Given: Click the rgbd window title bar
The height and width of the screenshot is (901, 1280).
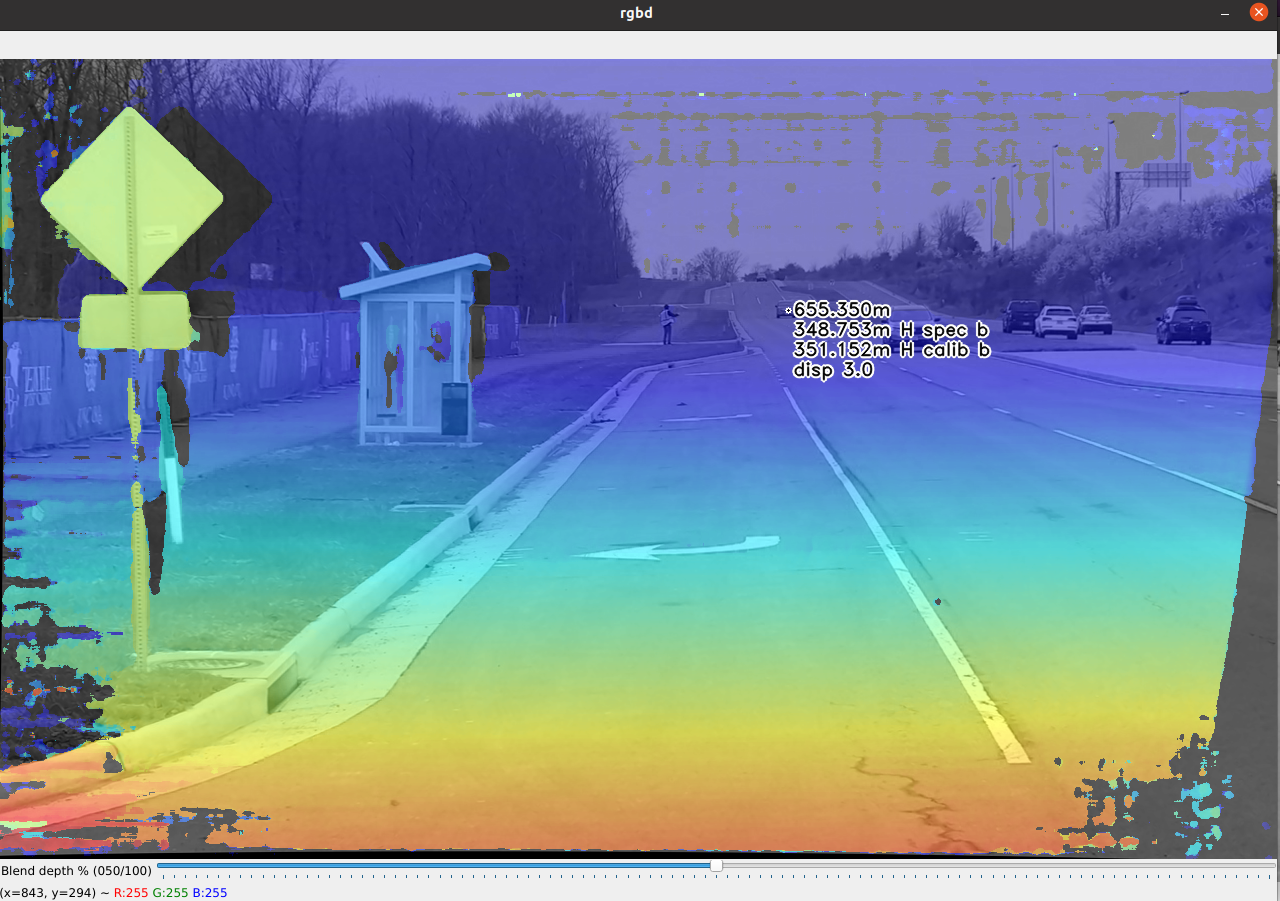Looking at the screenshot, I should coord(636,13).
